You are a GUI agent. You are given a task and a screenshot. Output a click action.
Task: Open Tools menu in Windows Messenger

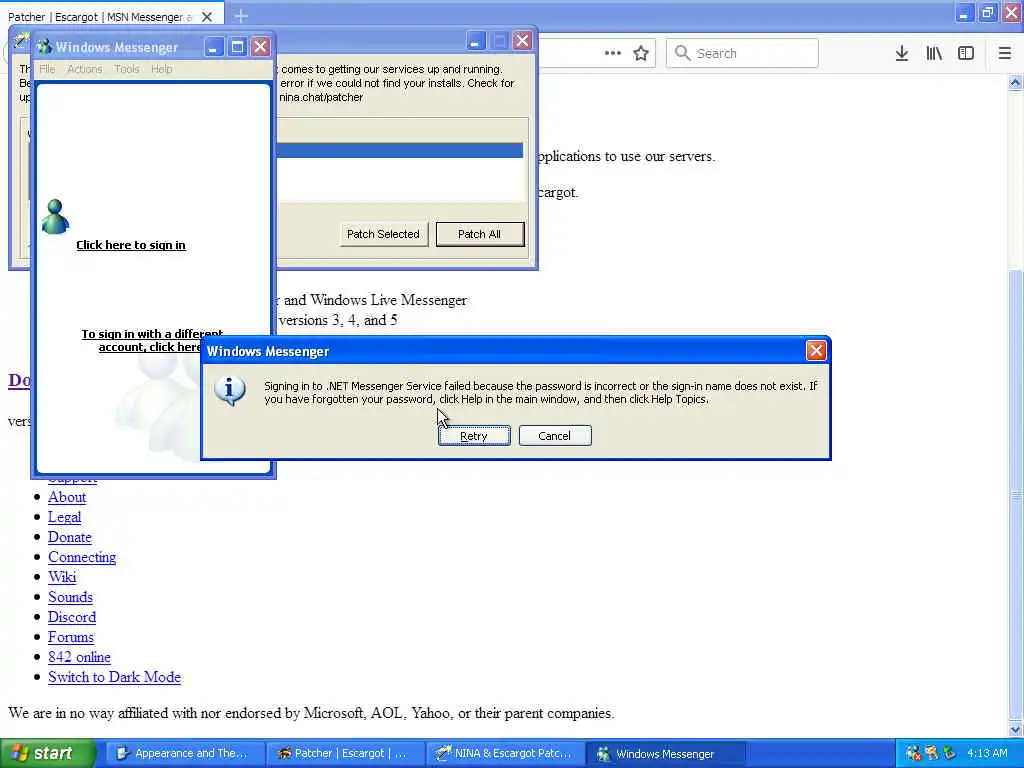pyautogui.click(x=127, y=69)
